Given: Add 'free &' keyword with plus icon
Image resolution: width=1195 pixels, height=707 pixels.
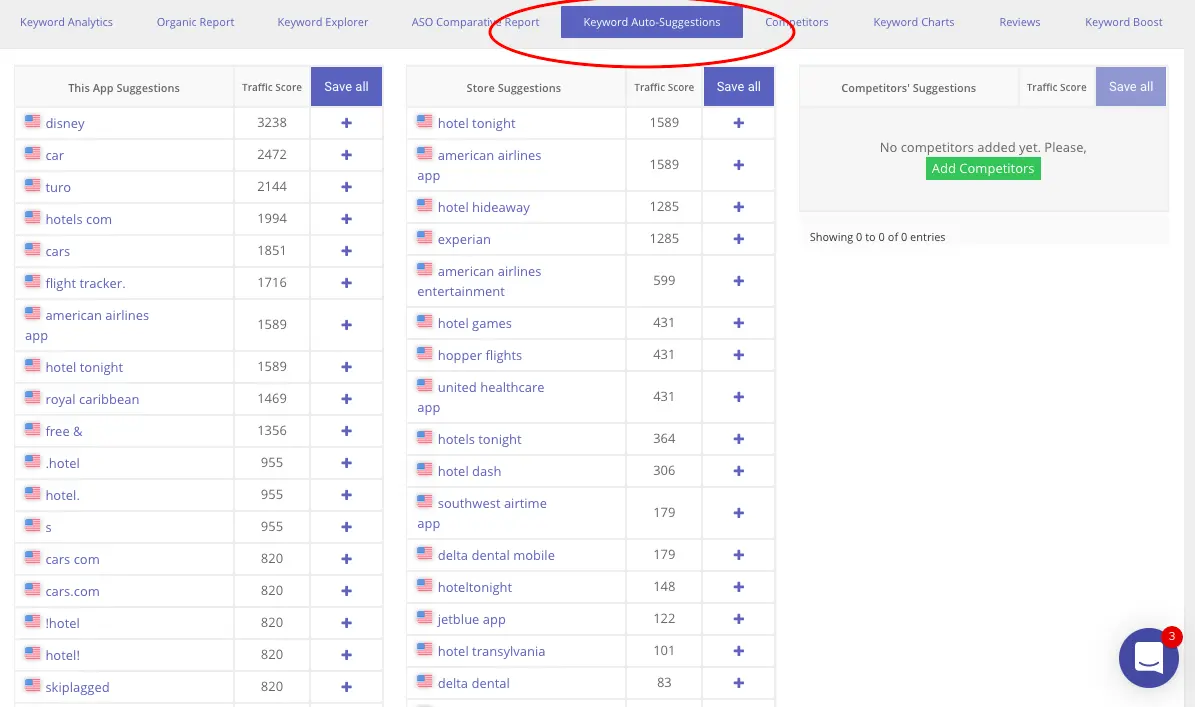Looking at the screenshot, I should pyautogui.click(x=346, y=430).
